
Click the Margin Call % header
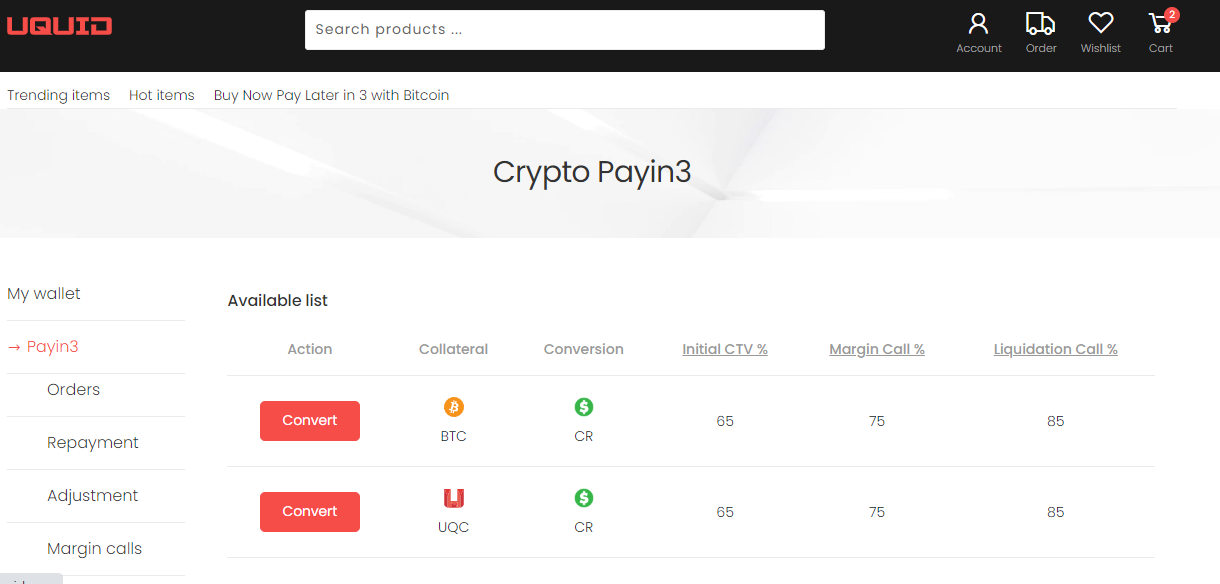point(877,349)
